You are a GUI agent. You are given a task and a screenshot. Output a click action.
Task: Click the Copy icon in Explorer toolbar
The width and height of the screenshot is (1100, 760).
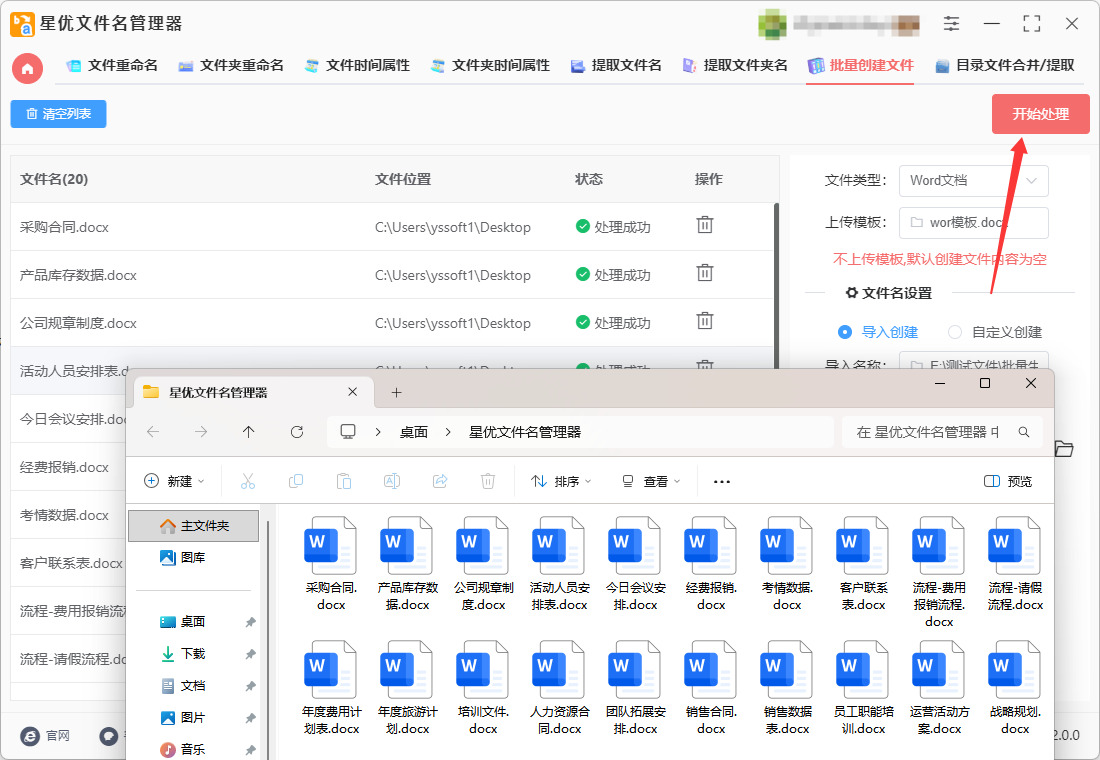pyautogui.click(x=296, y=481)
